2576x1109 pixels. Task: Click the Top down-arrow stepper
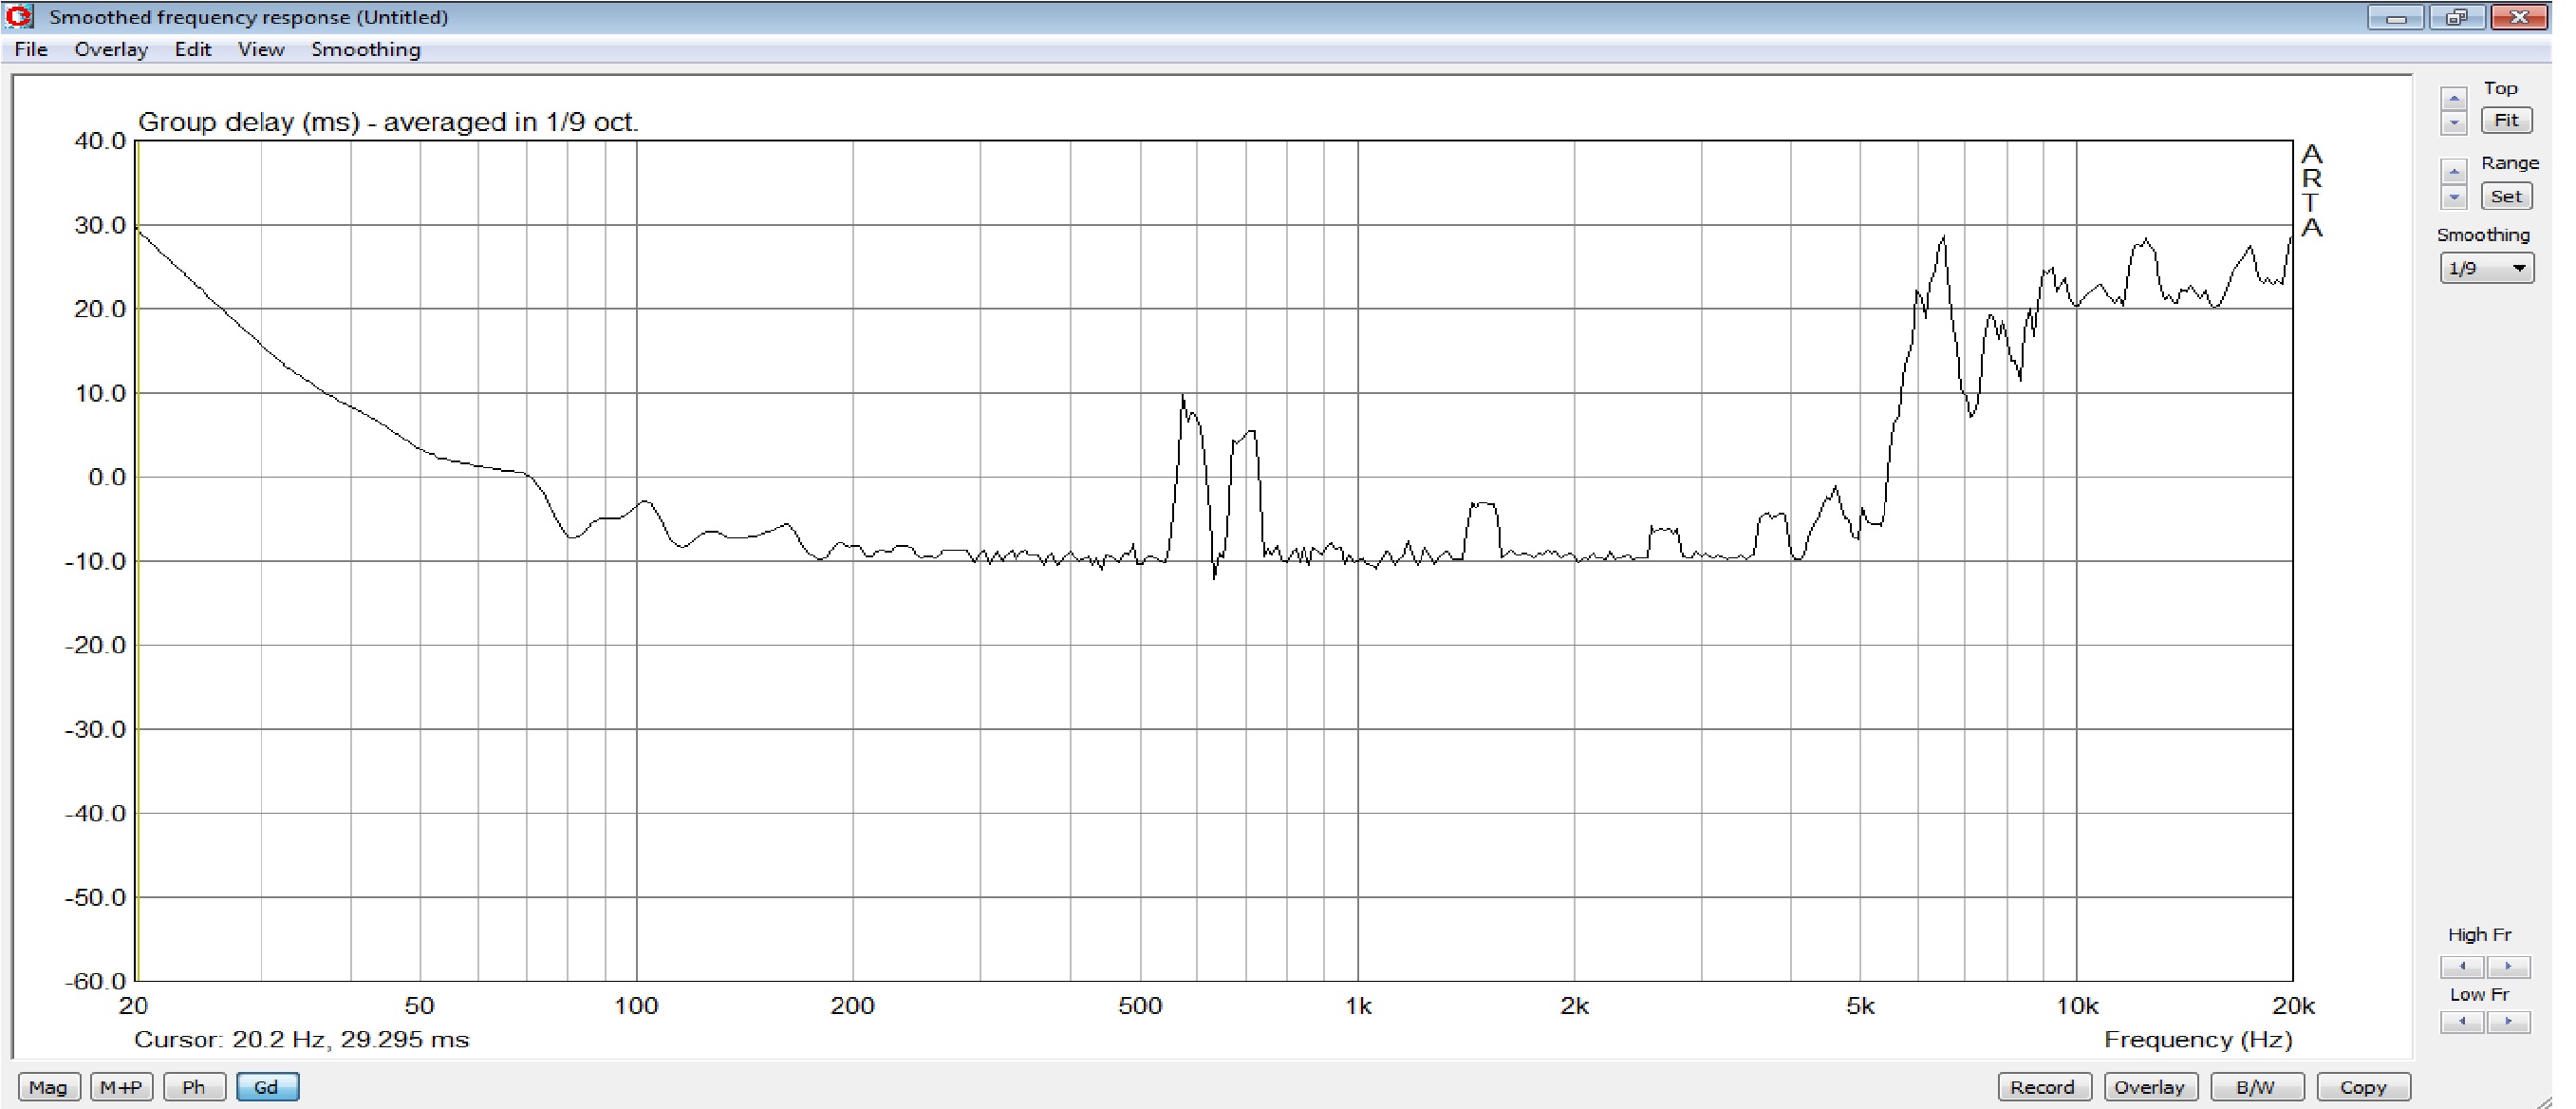(x=2453, y=123)
